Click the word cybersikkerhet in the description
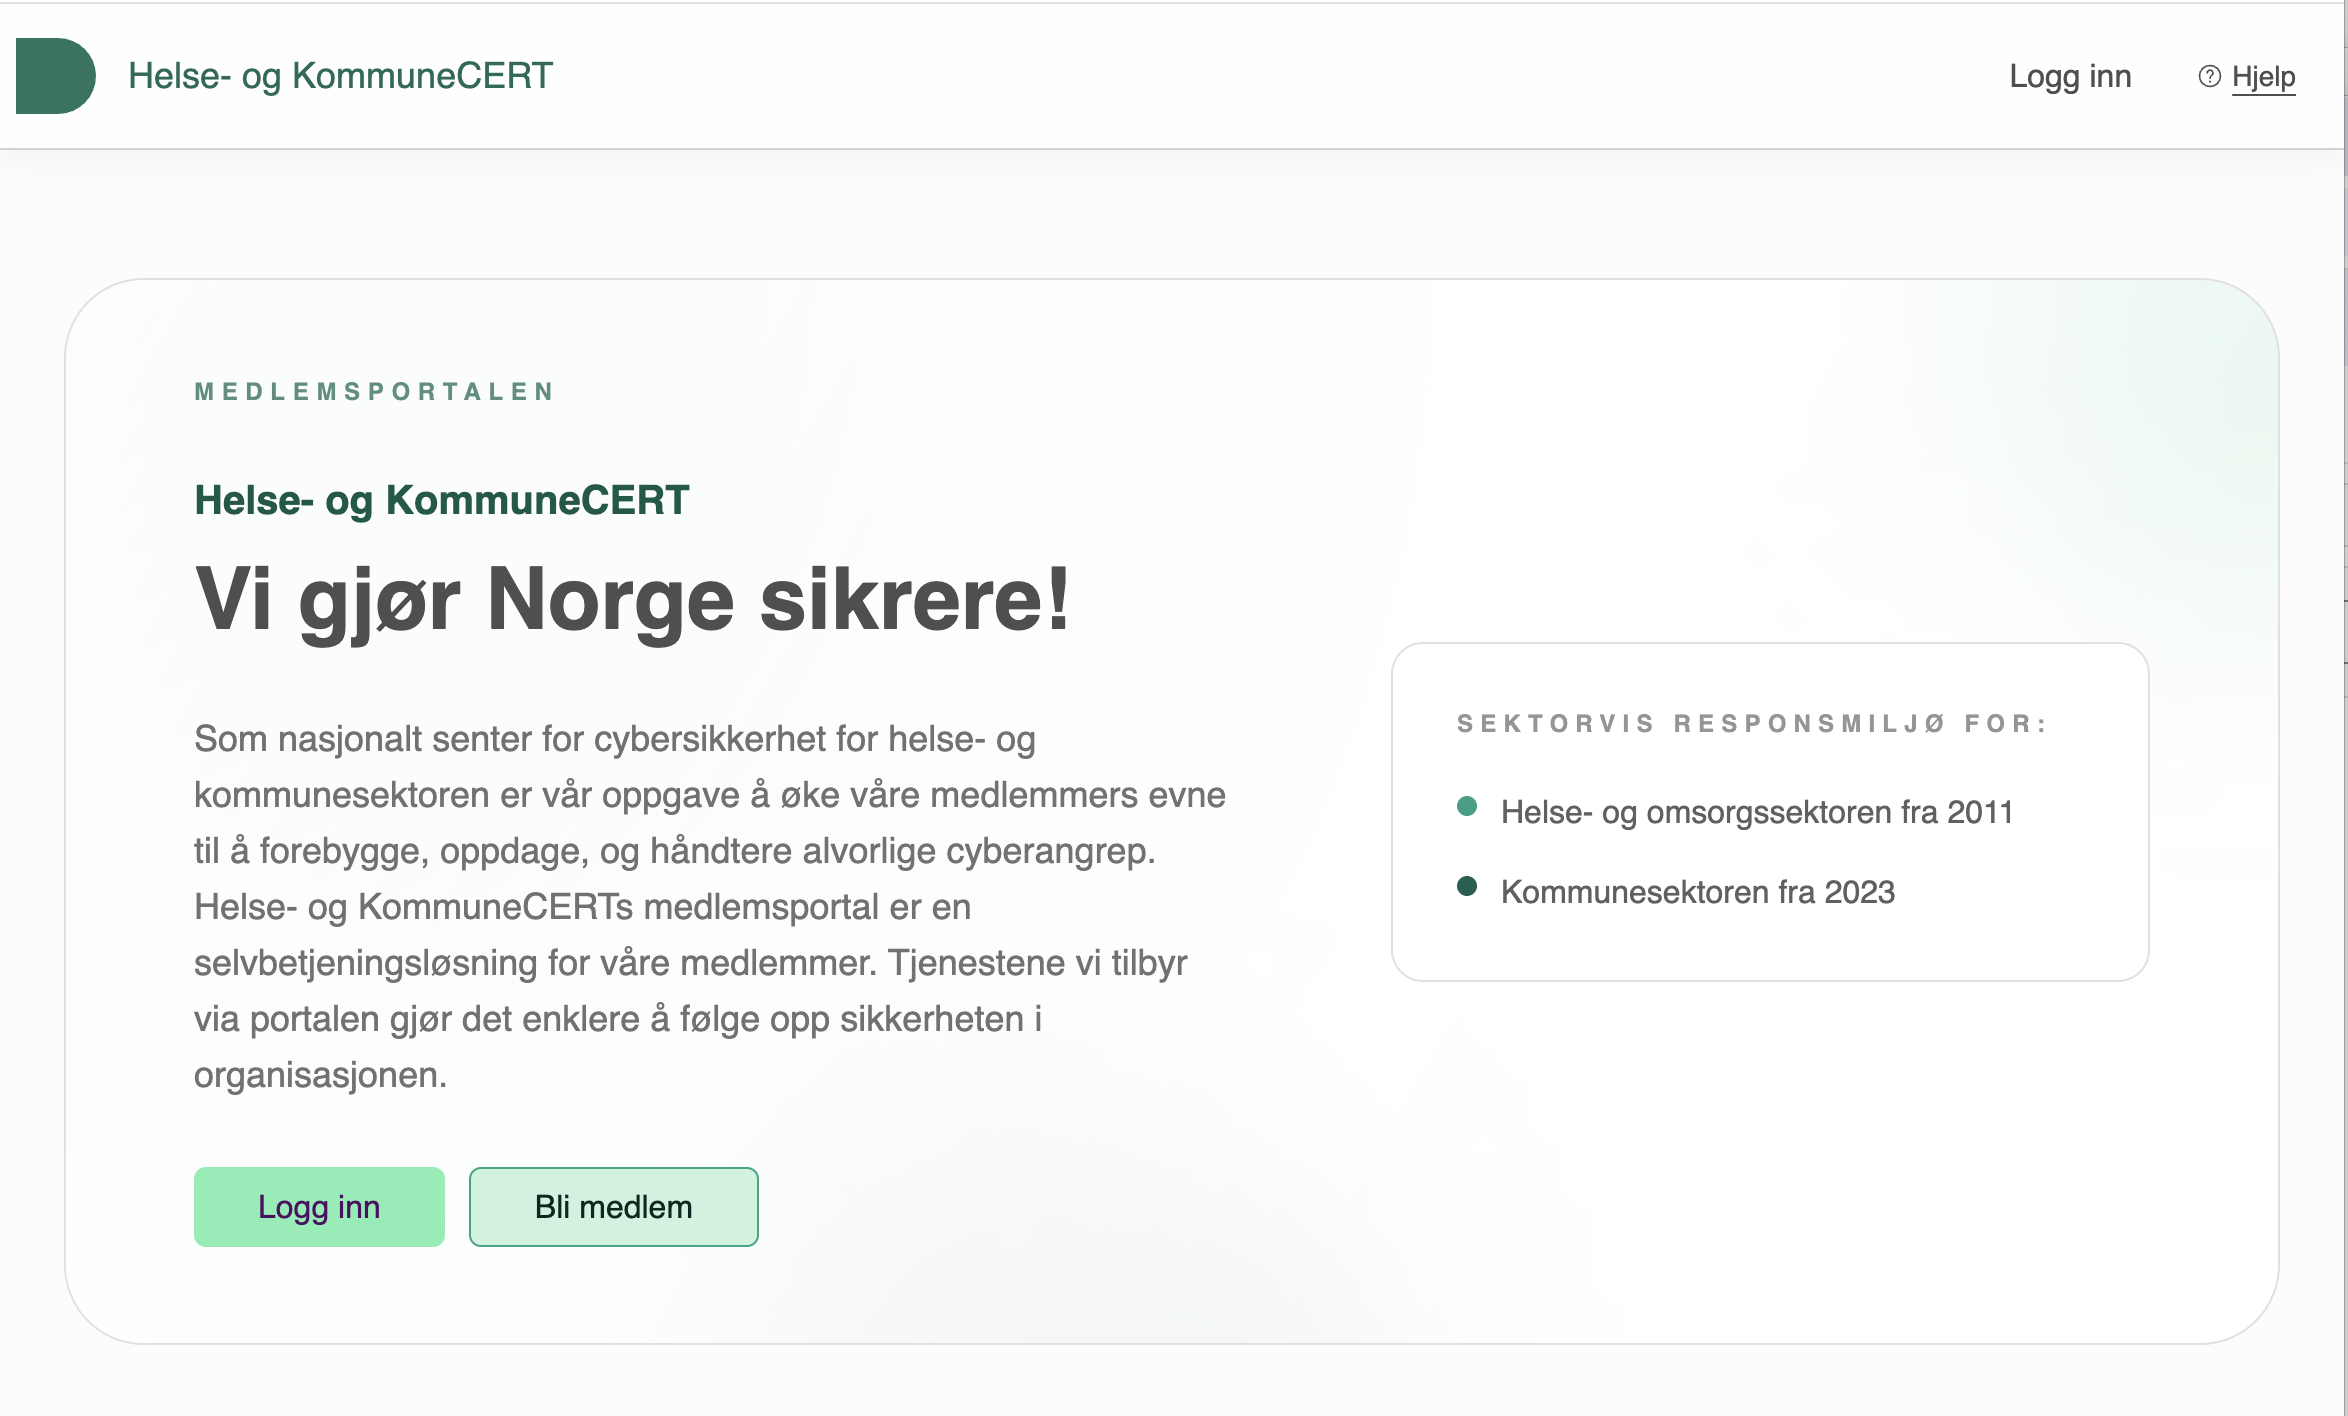The image size is (2348, 1416). [x=710, y=739]
